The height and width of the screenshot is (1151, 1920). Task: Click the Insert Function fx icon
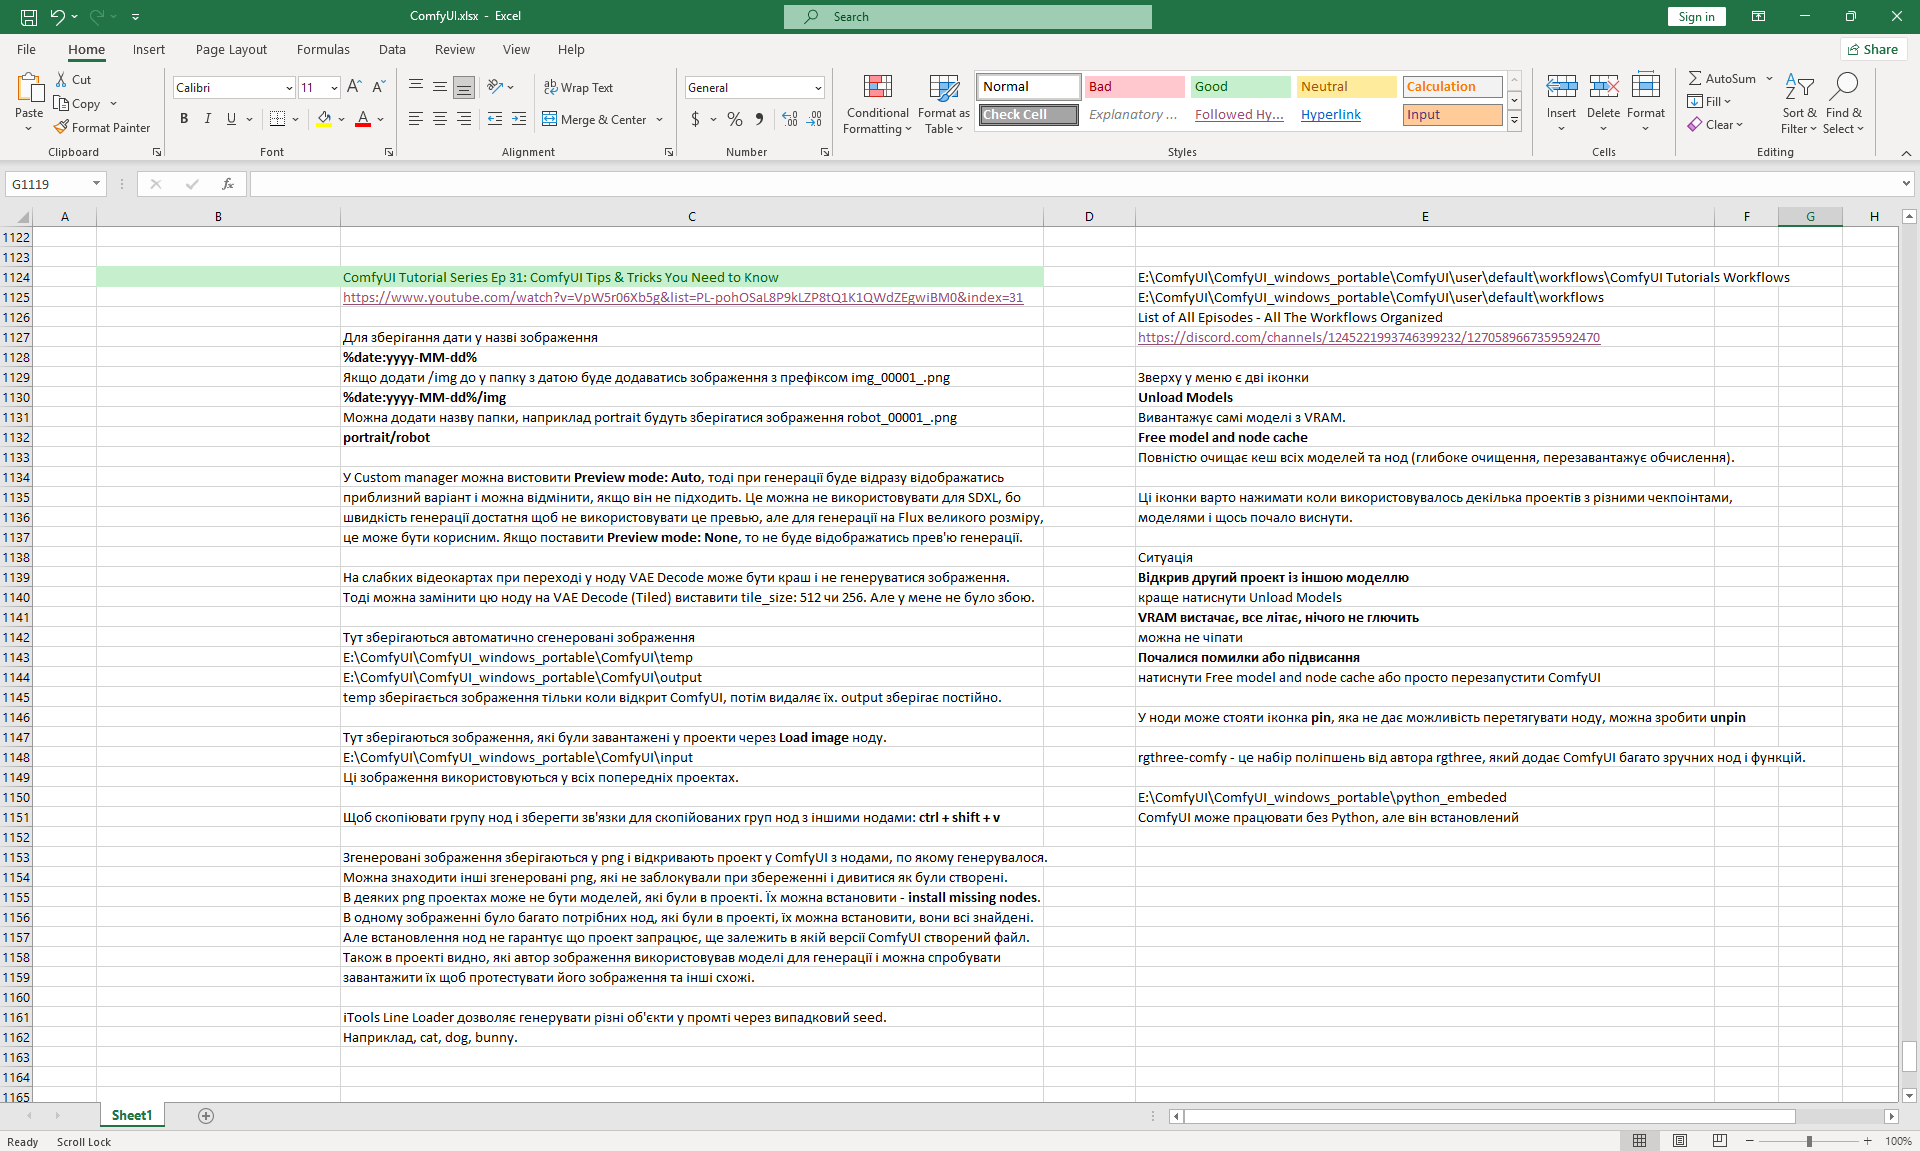(228, 184)
